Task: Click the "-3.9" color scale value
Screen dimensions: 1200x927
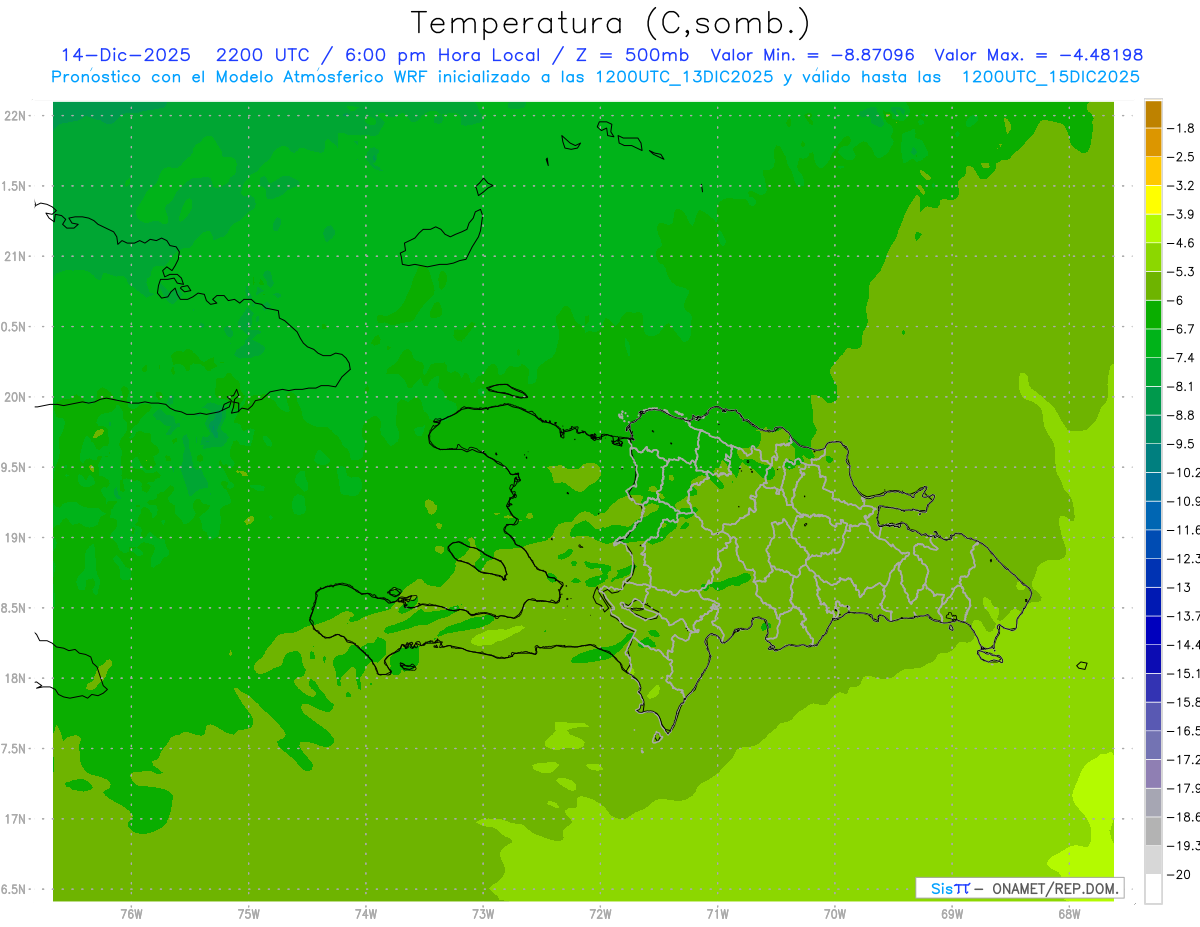Action: pos(1181,214)
